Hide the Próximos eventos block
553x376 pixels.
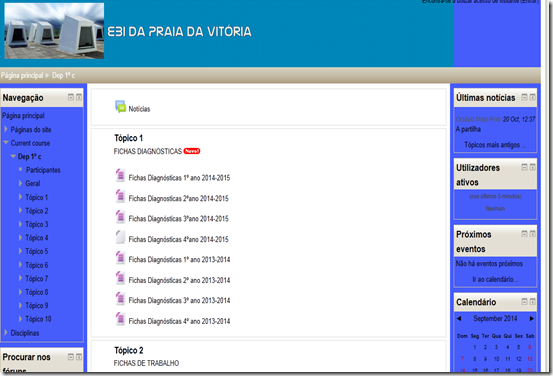coord(524,234)
